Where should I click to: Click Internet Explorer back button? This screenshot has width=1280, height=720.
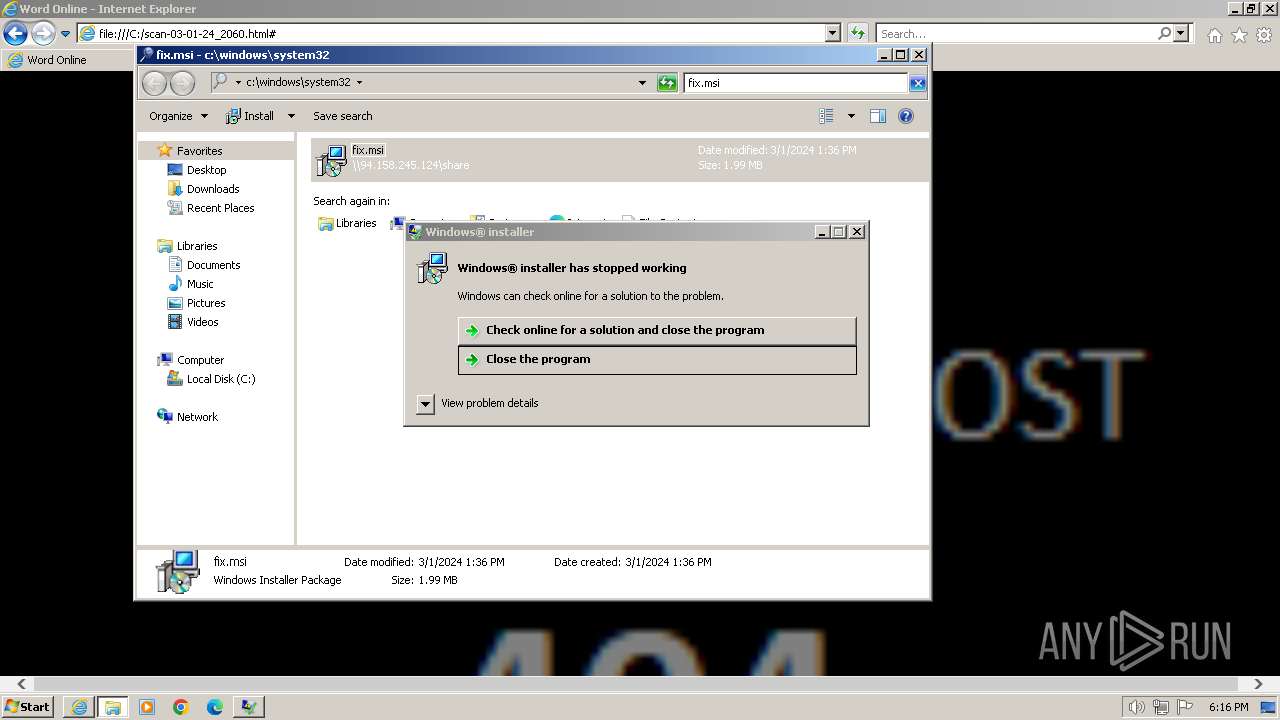tap(15, 33)
